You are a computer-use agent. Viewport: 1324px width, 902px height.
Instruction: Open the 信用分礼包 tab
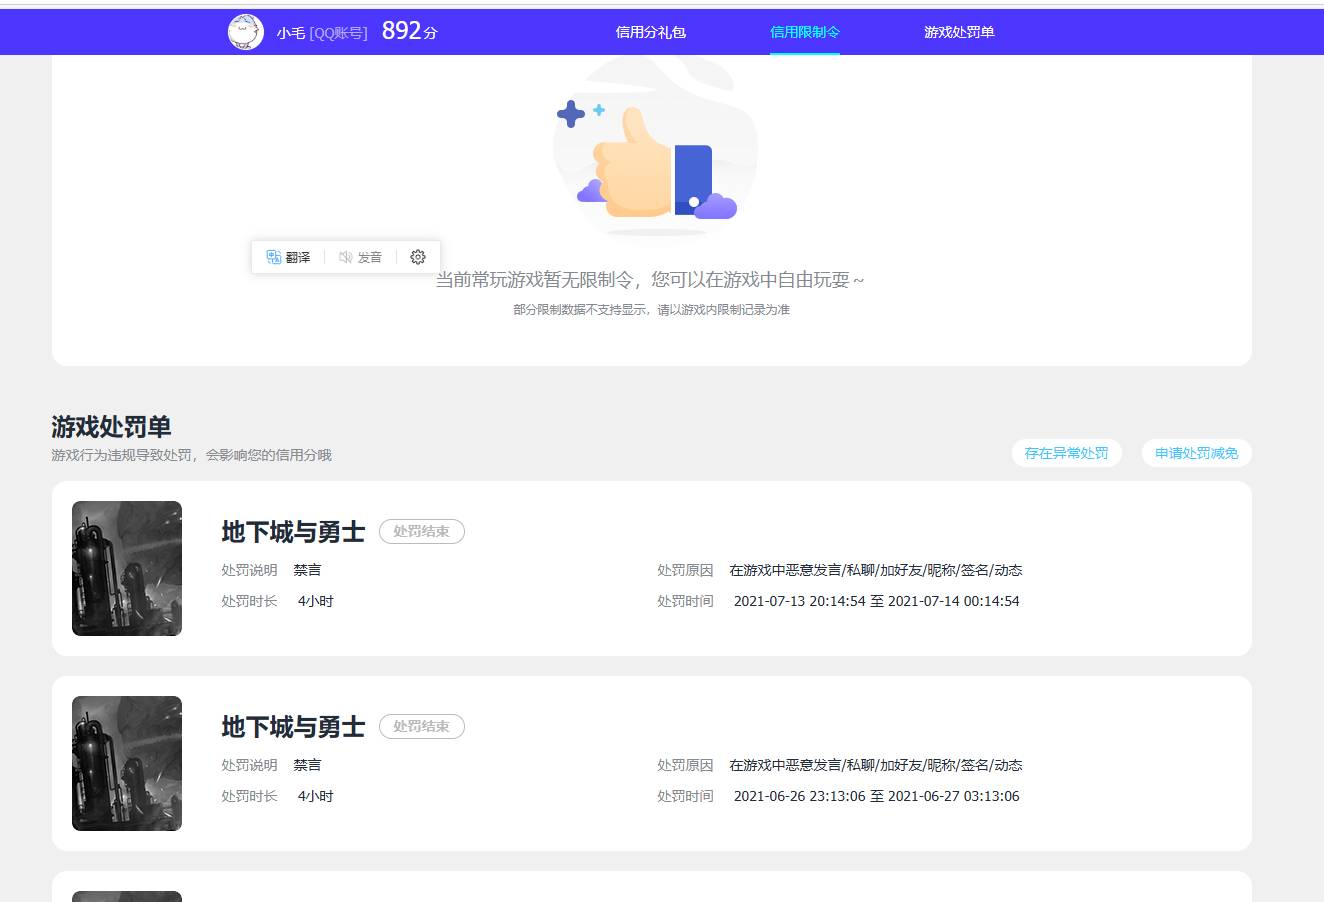(x=650, y=32)
